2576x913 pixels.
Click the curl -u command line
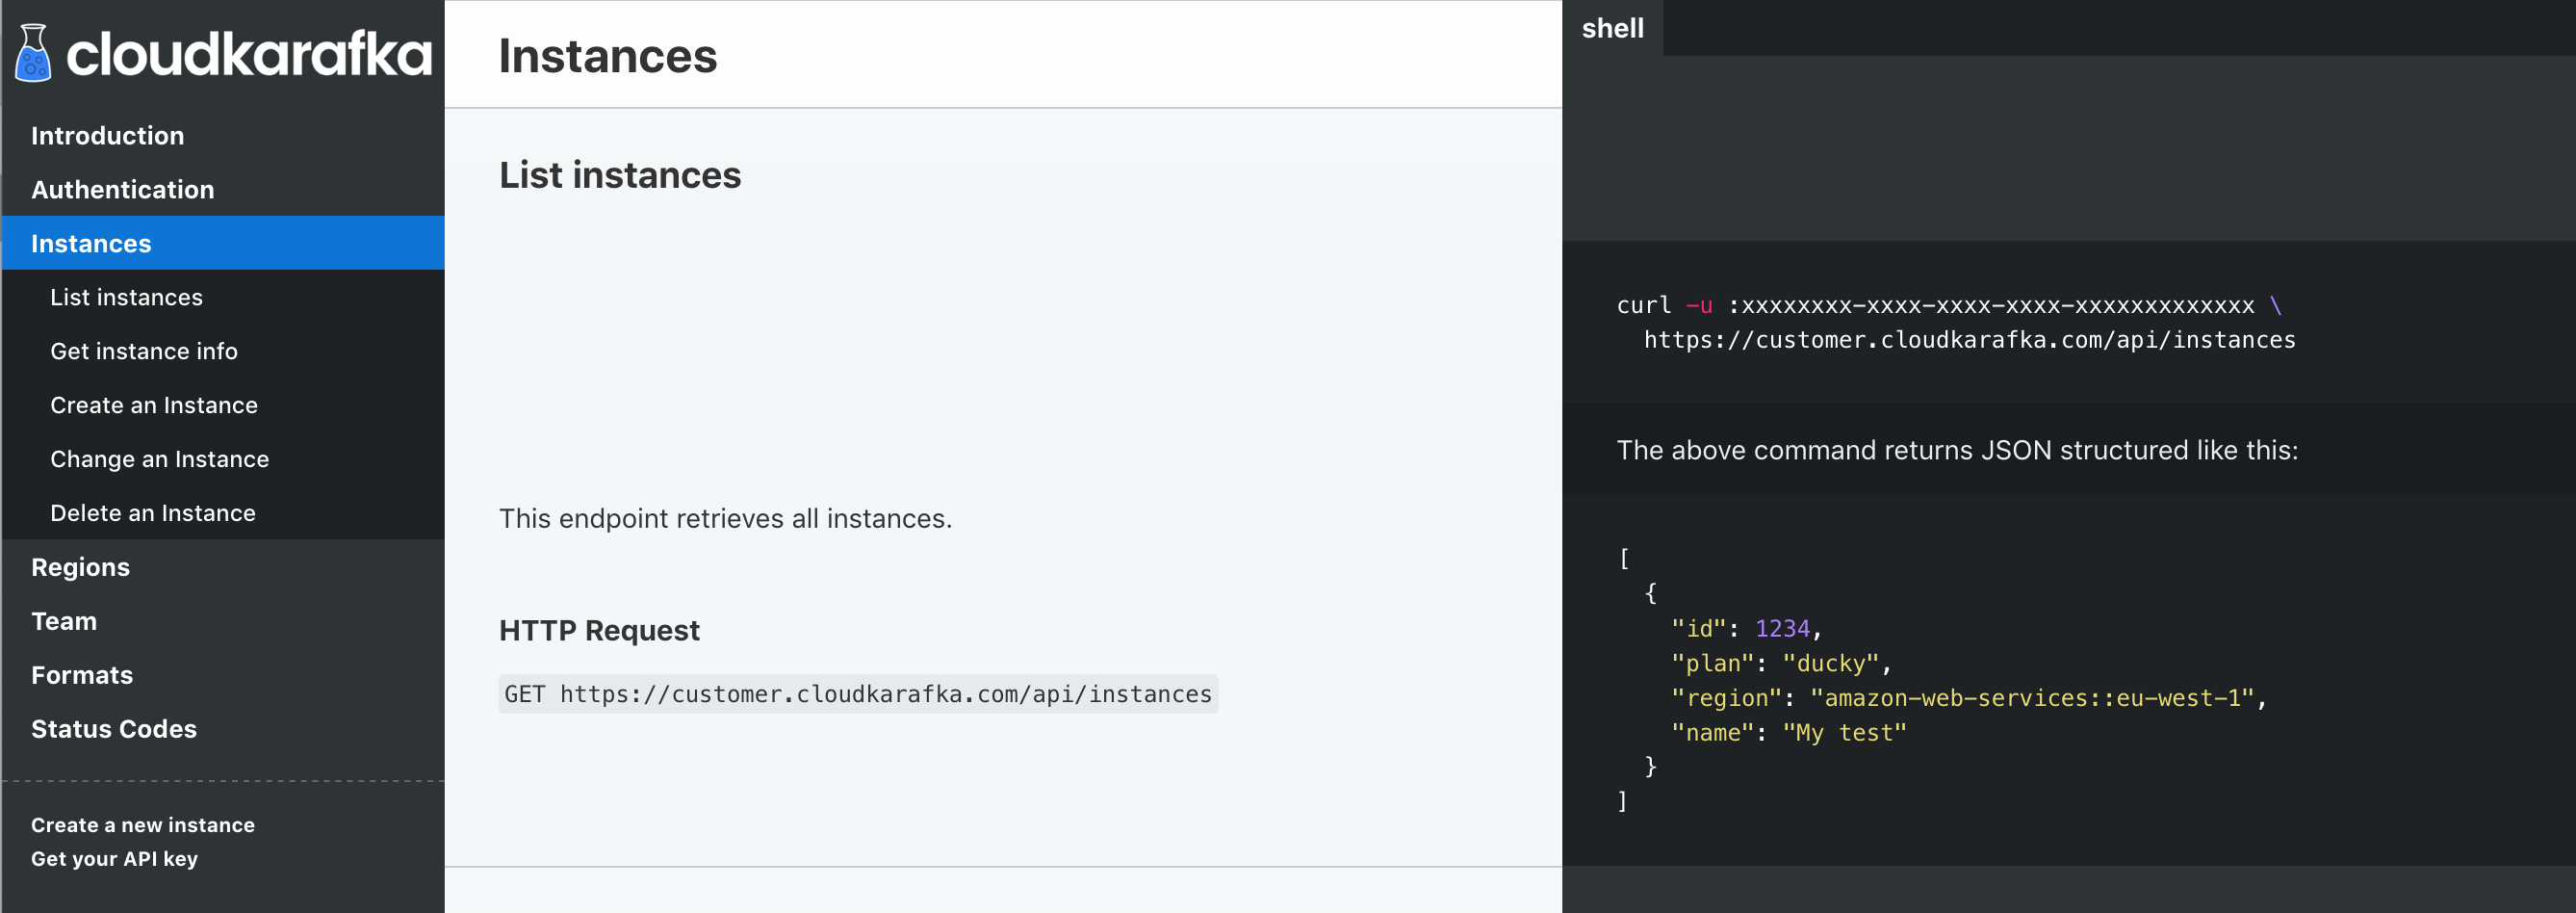point(1948,305)
